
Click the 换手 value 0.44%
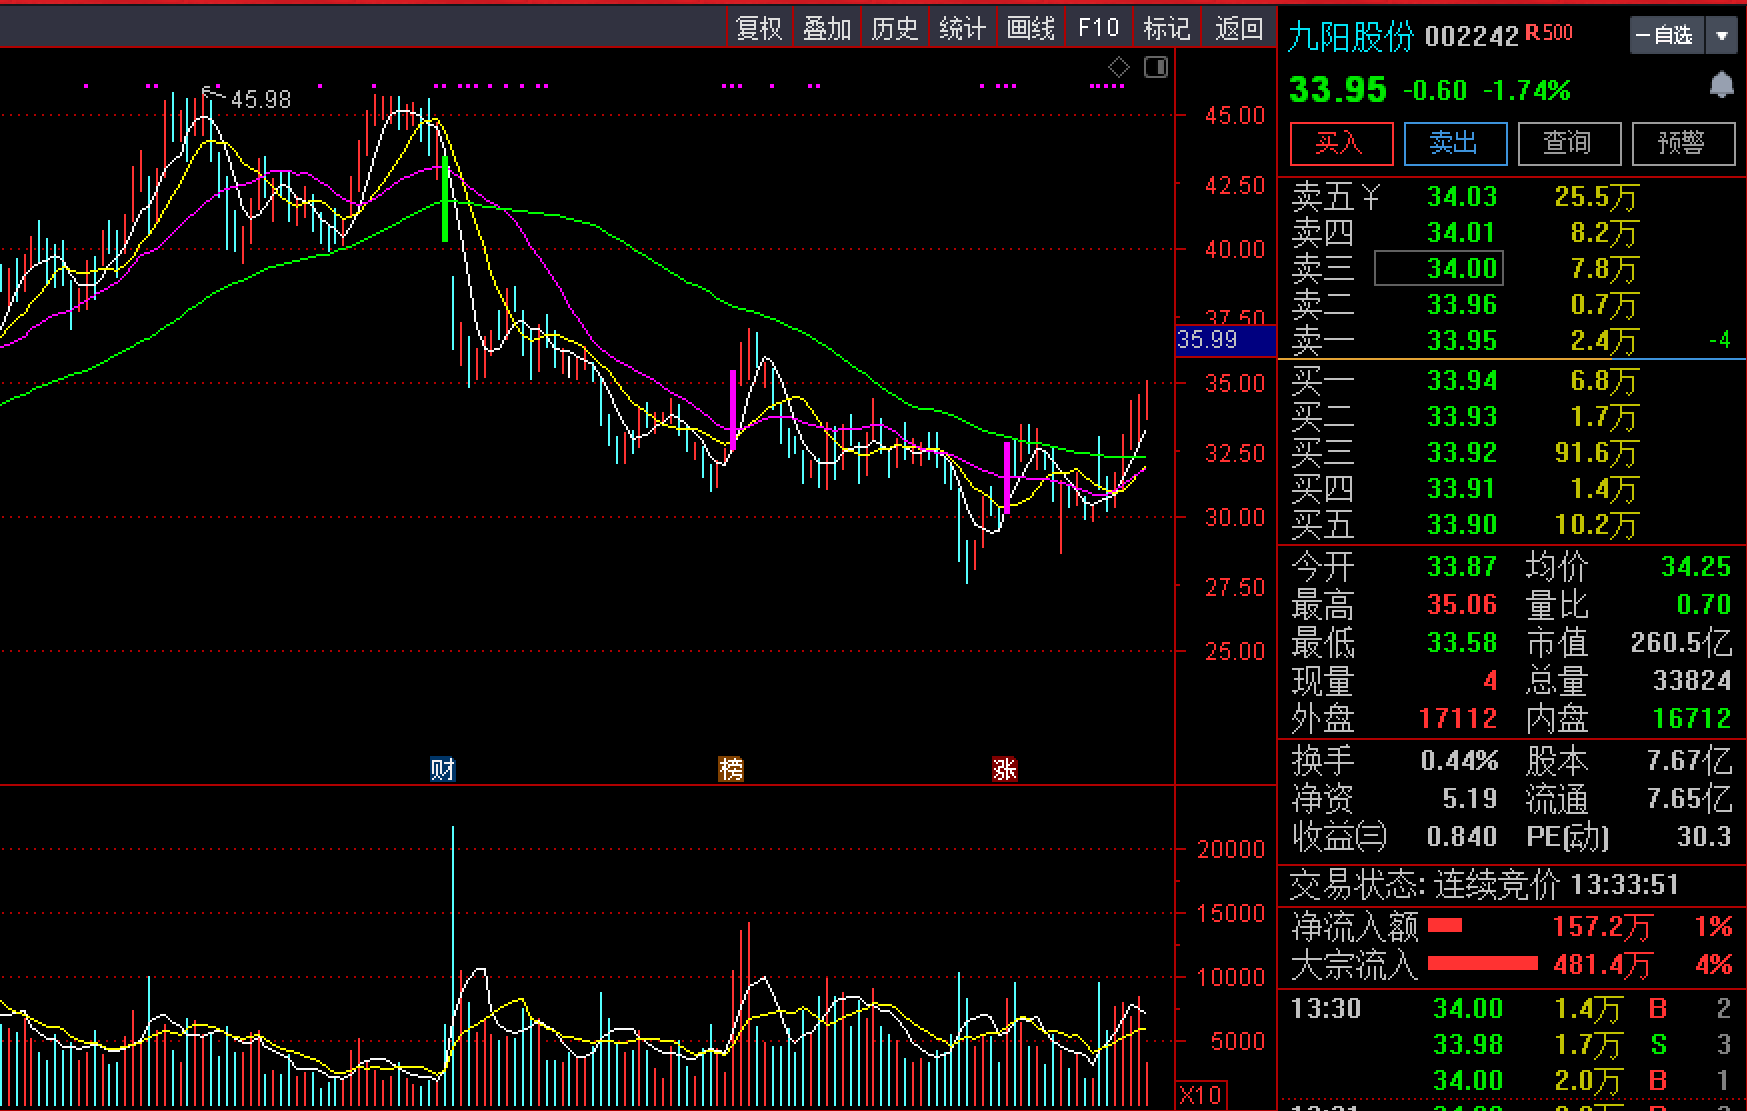coord(1459,762)
